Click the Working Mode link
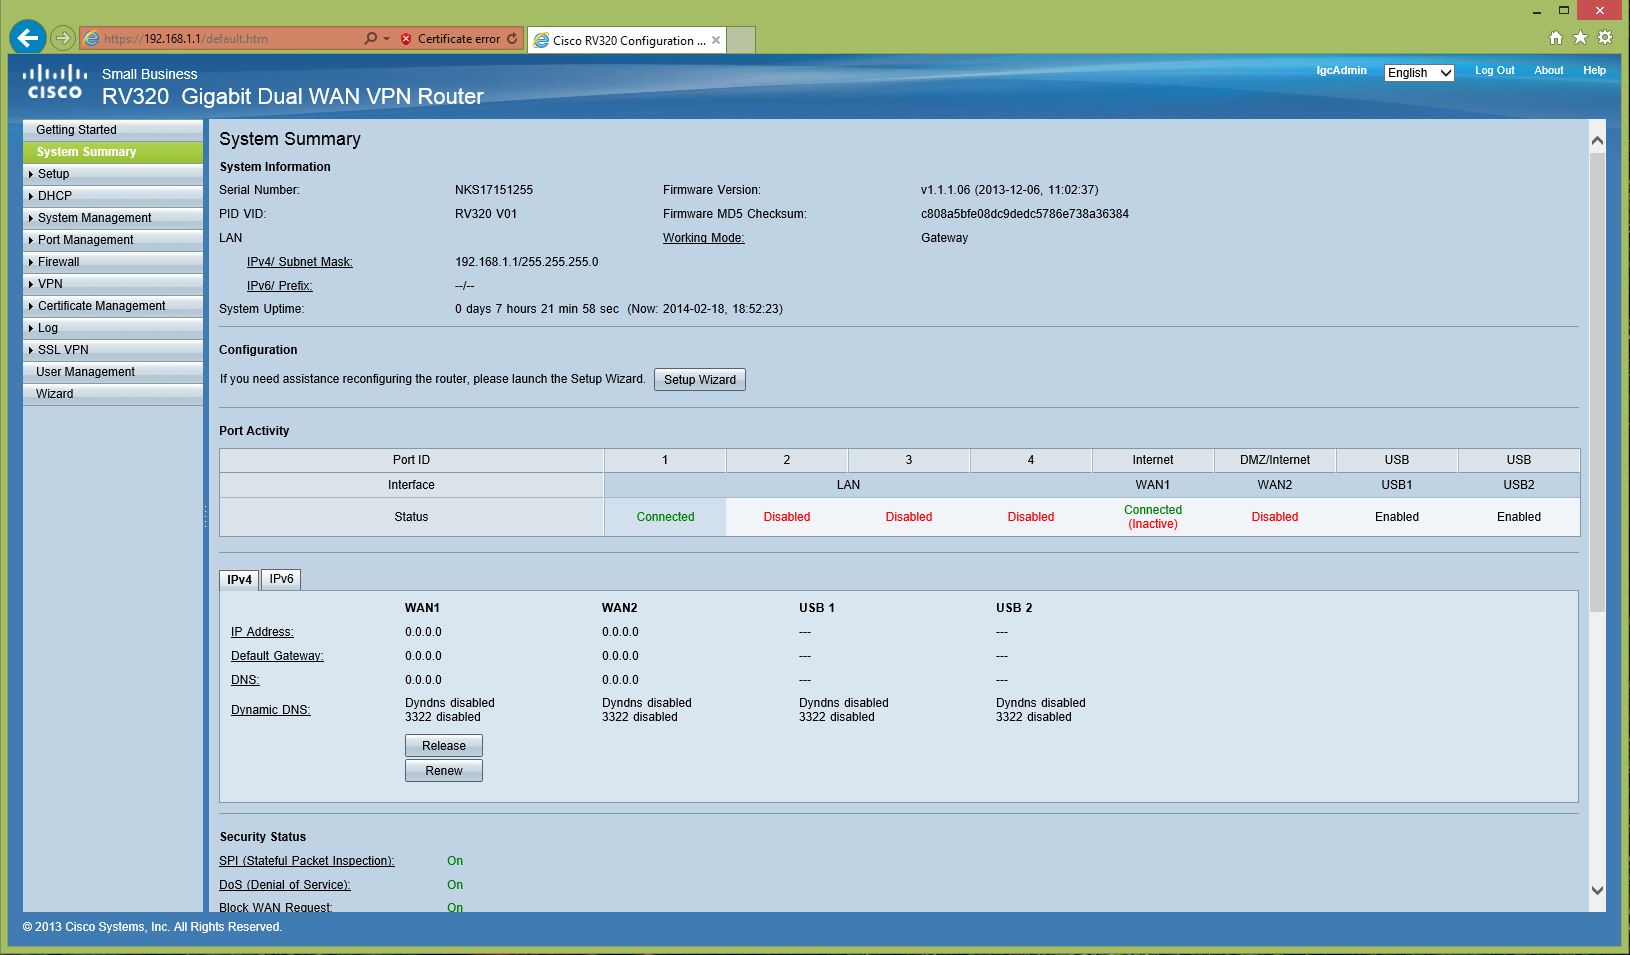 click(x=704, y=238)
